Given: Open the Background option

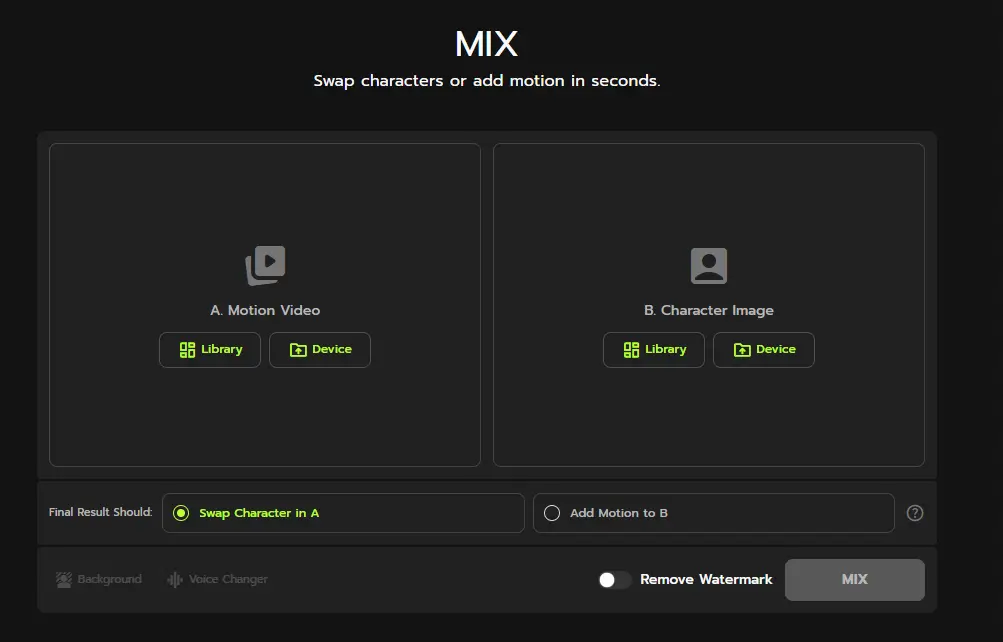Looking at the screenshot, I should tap(99, 579).
